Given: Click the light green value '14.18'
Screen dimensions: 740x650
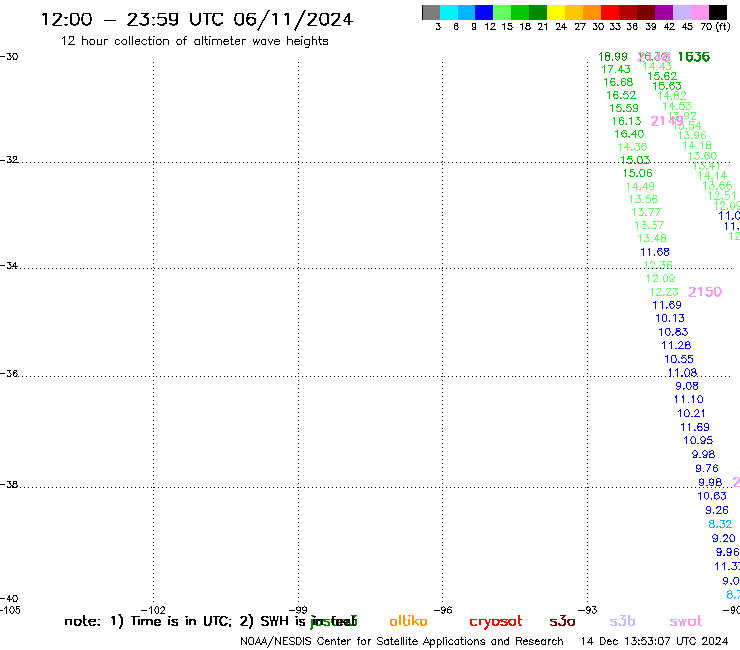Looking at the screenshot, I should pos(697,145).
